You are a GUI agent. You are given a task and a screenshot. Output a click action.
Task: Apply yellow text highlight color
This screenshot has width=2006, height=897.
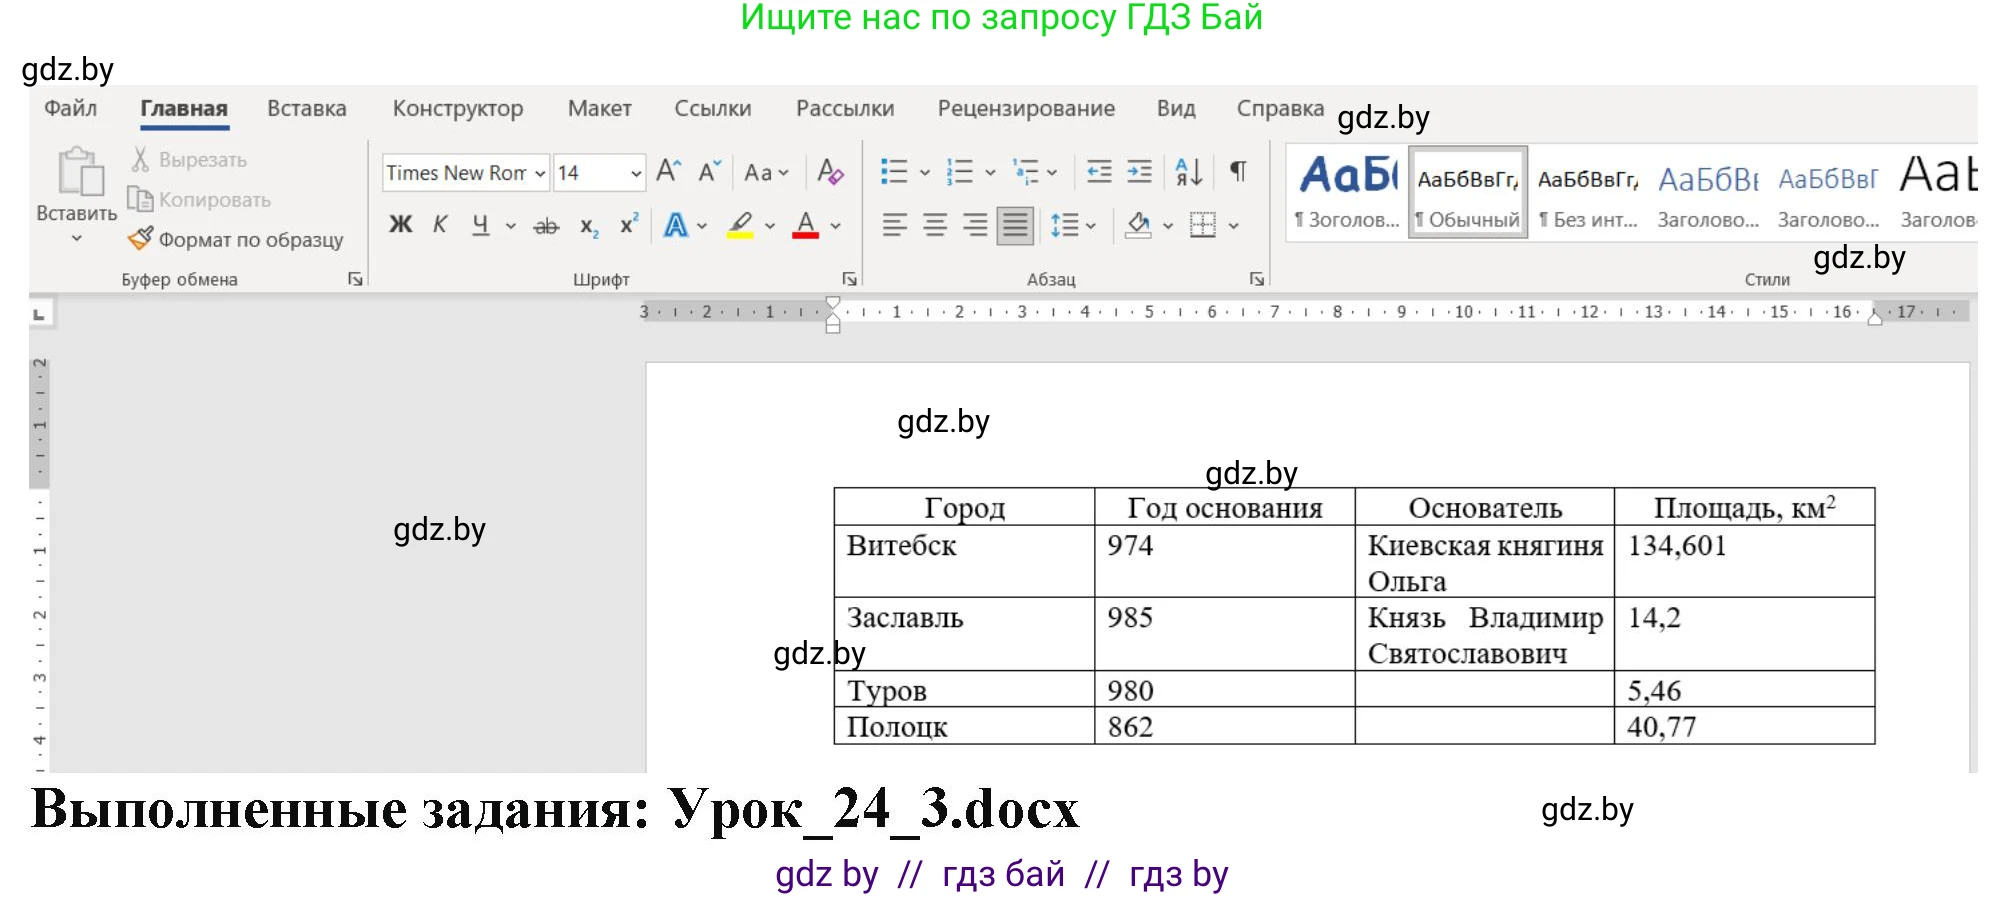pos(740,225)
